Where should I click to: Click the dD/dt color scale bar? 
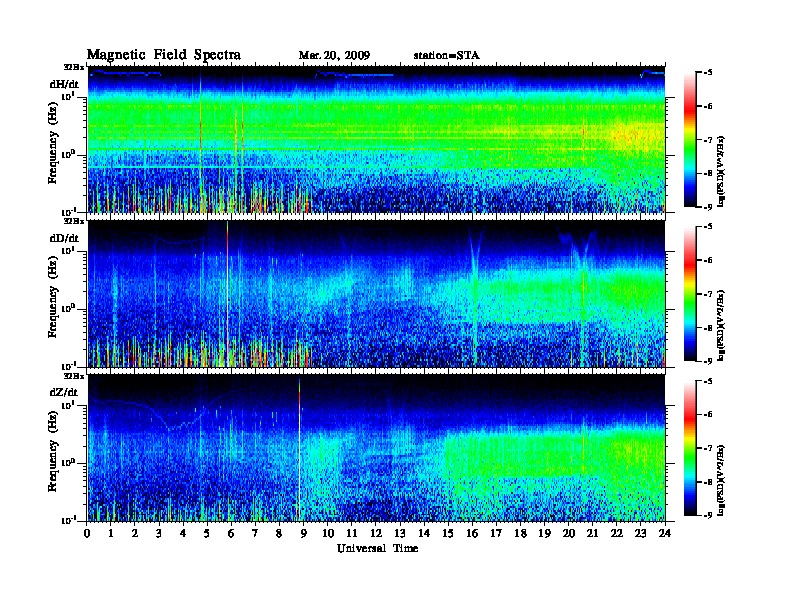click(690, 293)
